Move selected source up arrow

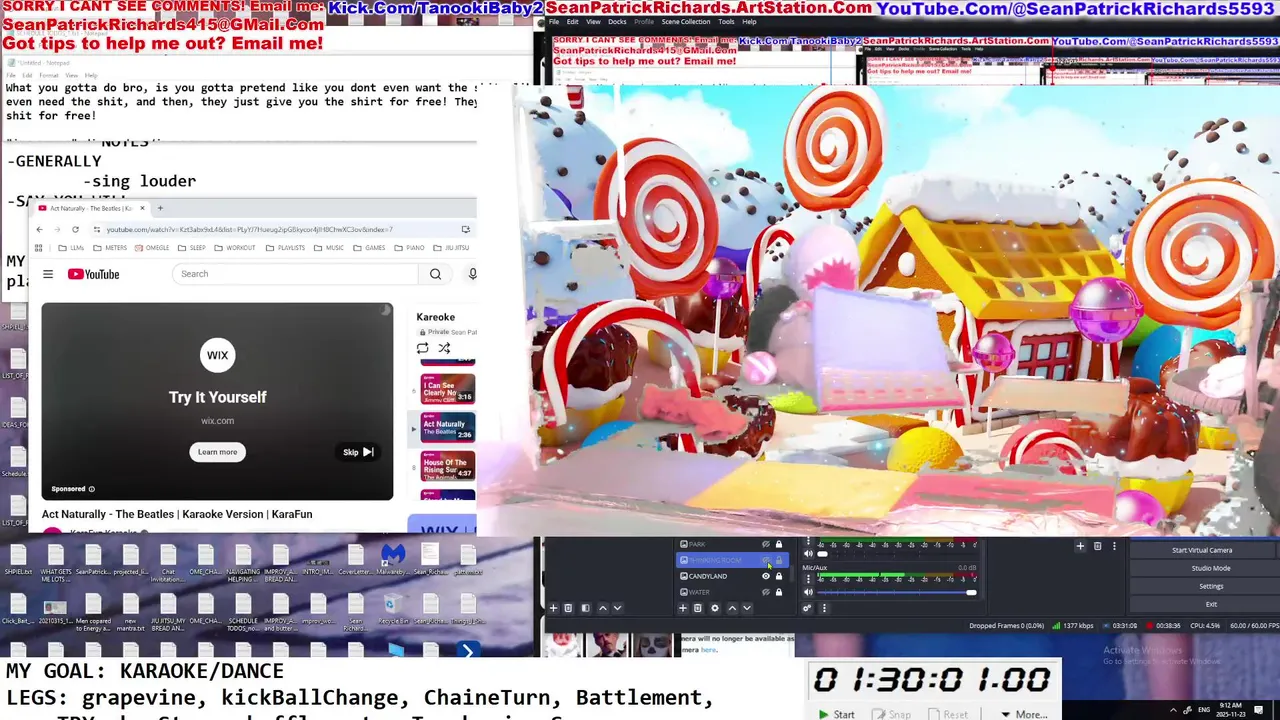point(731,608)
